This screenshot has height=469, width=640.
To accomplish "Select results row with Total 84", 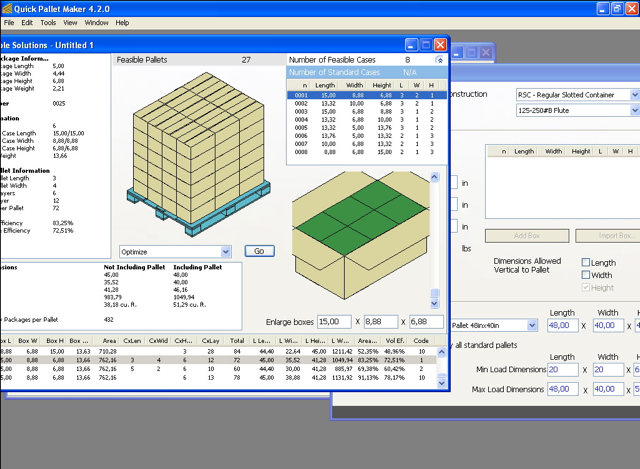I will 218,351.
